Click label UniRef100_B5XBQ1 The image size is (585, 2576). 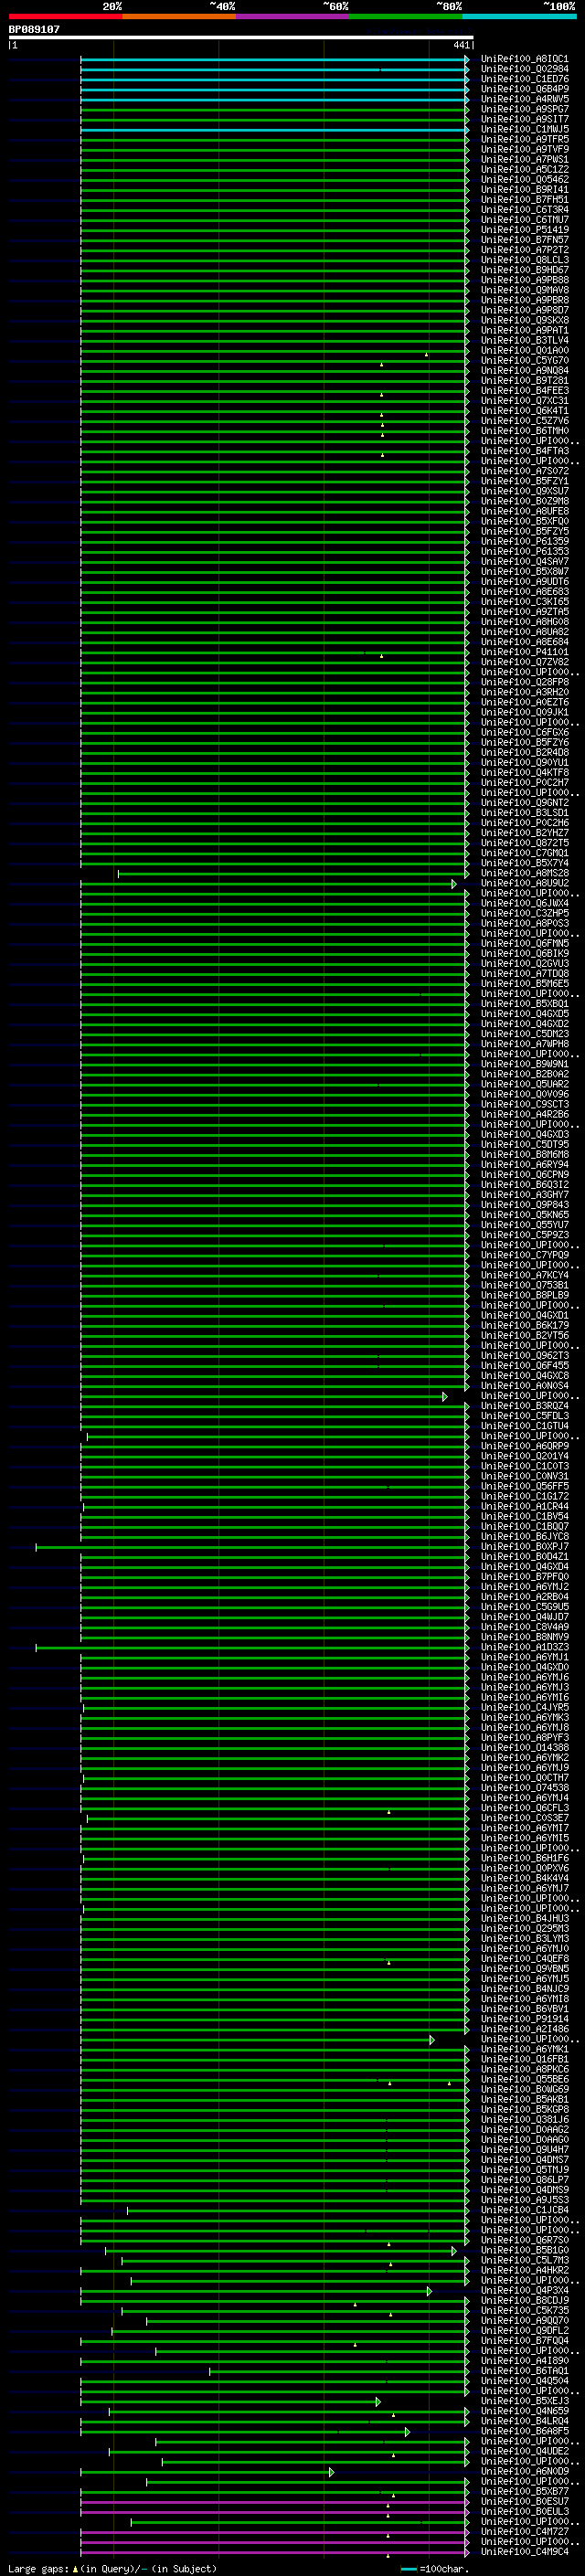(x=524, y=1004)
